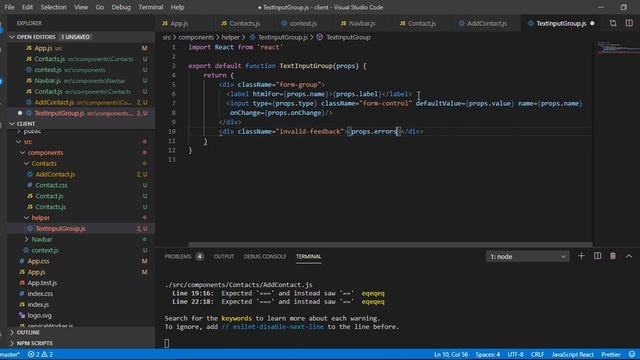Click the master branch status bar item
The width and height of the screenshot is (640, 360).
pyautogui.click(x=10, y=355)
